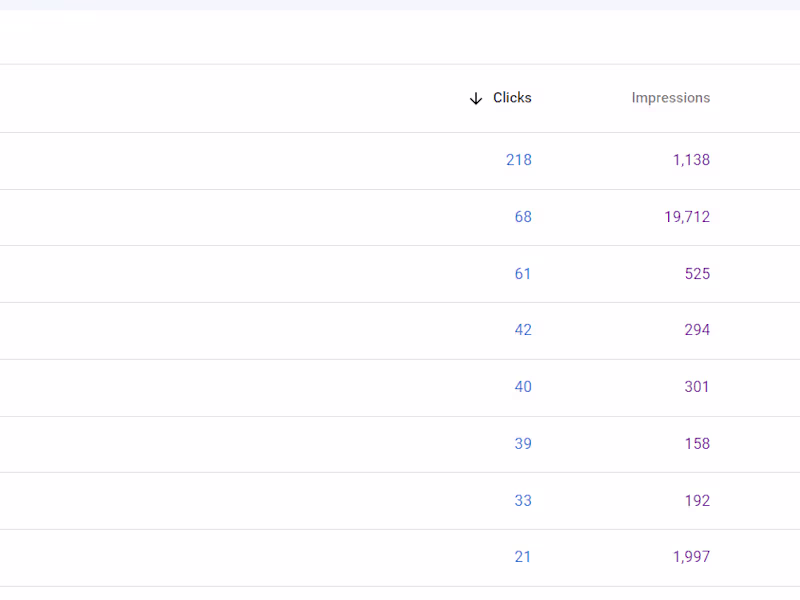Select the 158 impressions cell
The width and height of the screenshot is (800, 600).
(697, 444)
